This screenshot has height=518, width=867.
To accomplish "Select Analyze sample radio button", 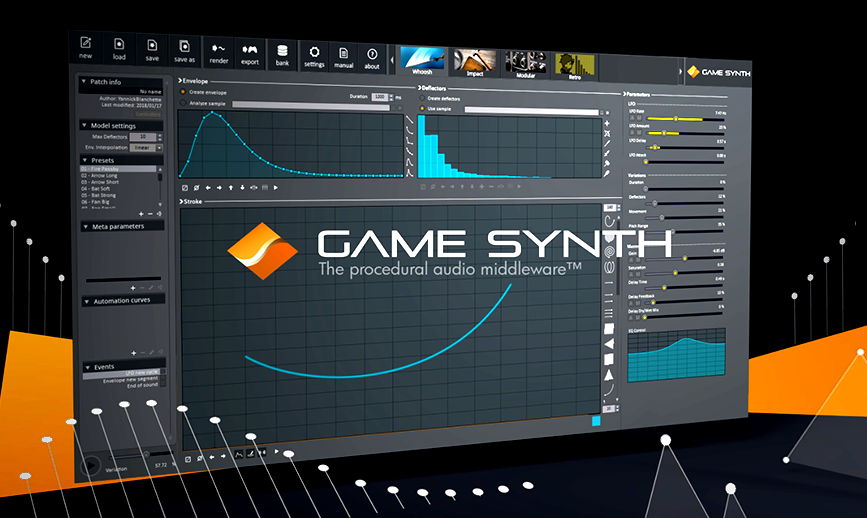I will (x=182, y=103).
